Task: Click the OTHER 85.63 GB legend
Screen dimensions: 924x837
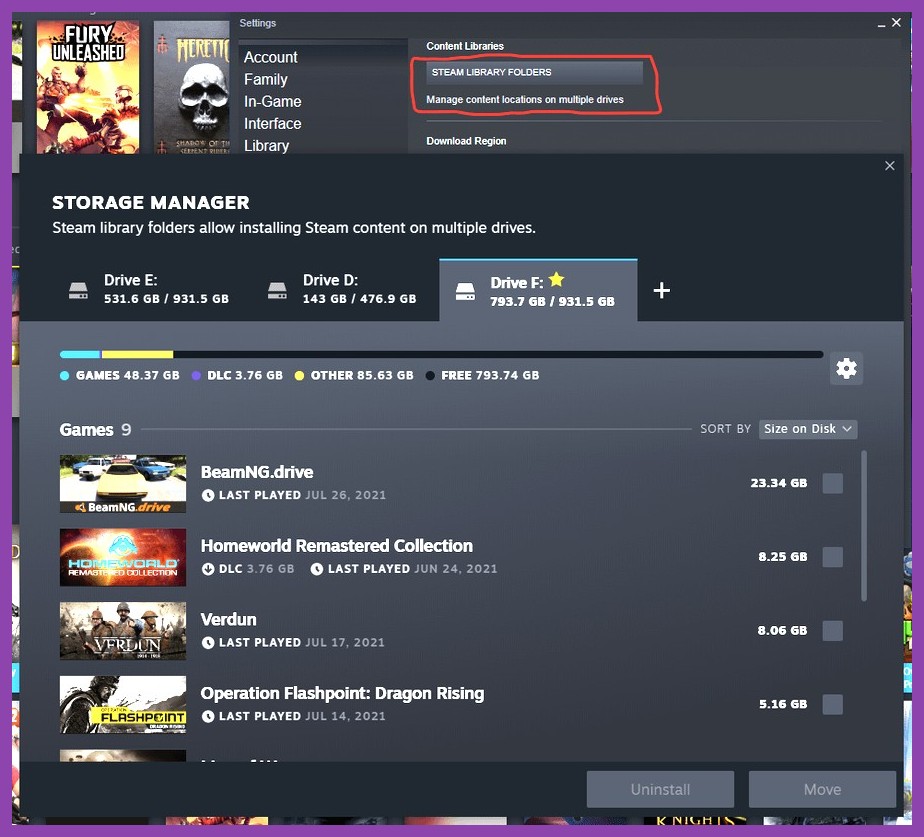Action: point(354,375)
